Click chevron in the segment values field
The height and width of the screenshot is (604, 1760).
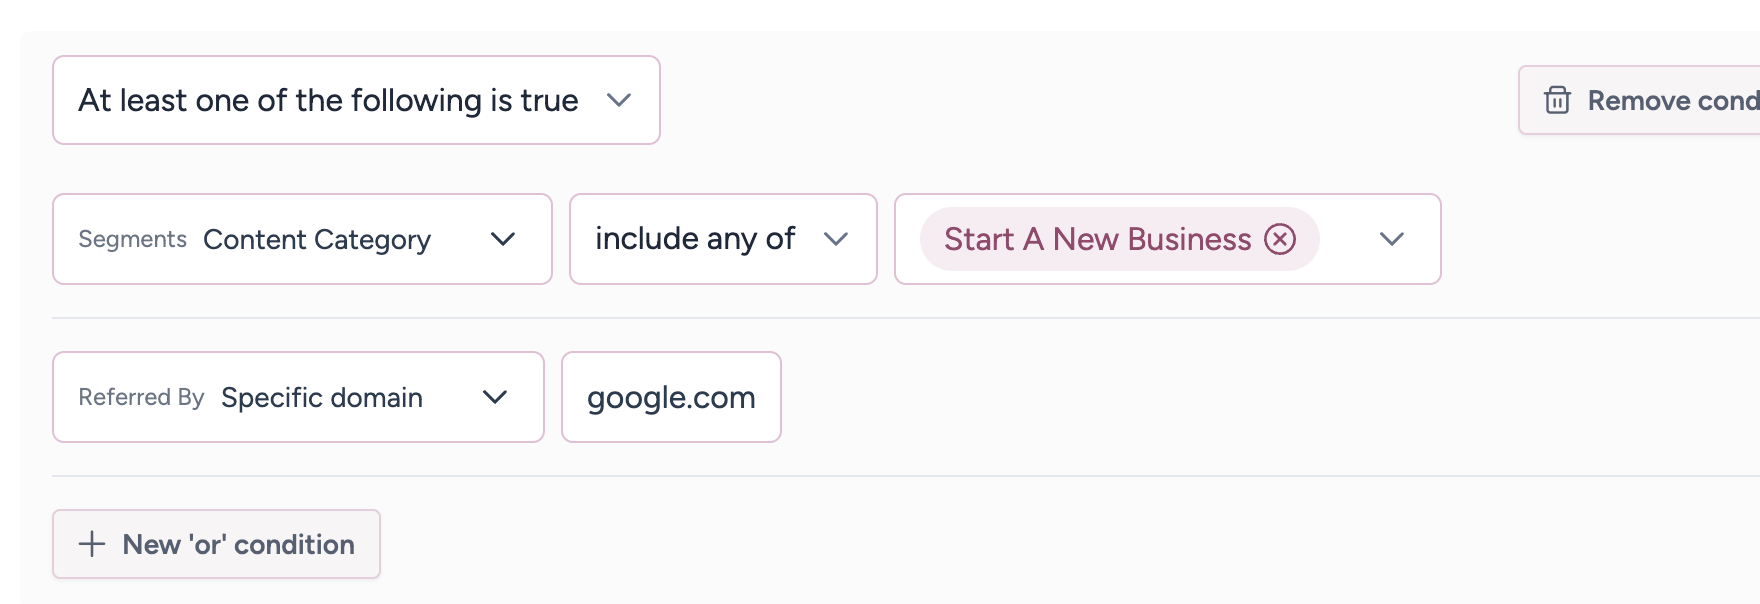(1392, 239)
